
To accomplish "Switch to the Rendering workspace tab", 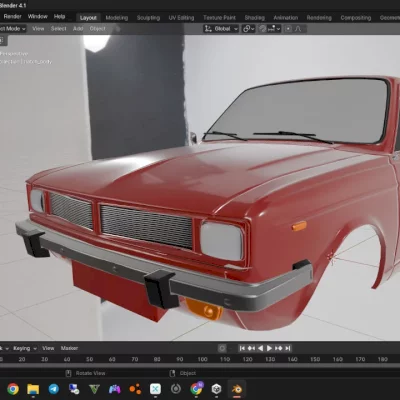I will click(x=319, y=18).
